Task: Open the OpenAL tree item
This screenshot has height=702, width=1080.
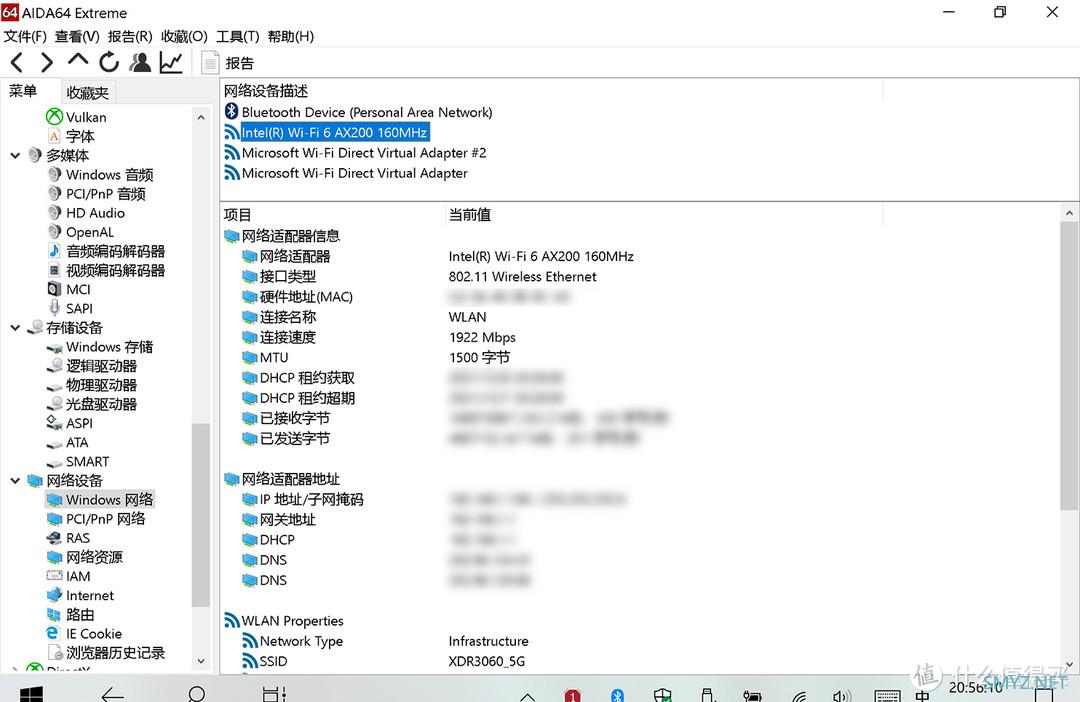Action: pyautogui.click(x=90, y=232)
